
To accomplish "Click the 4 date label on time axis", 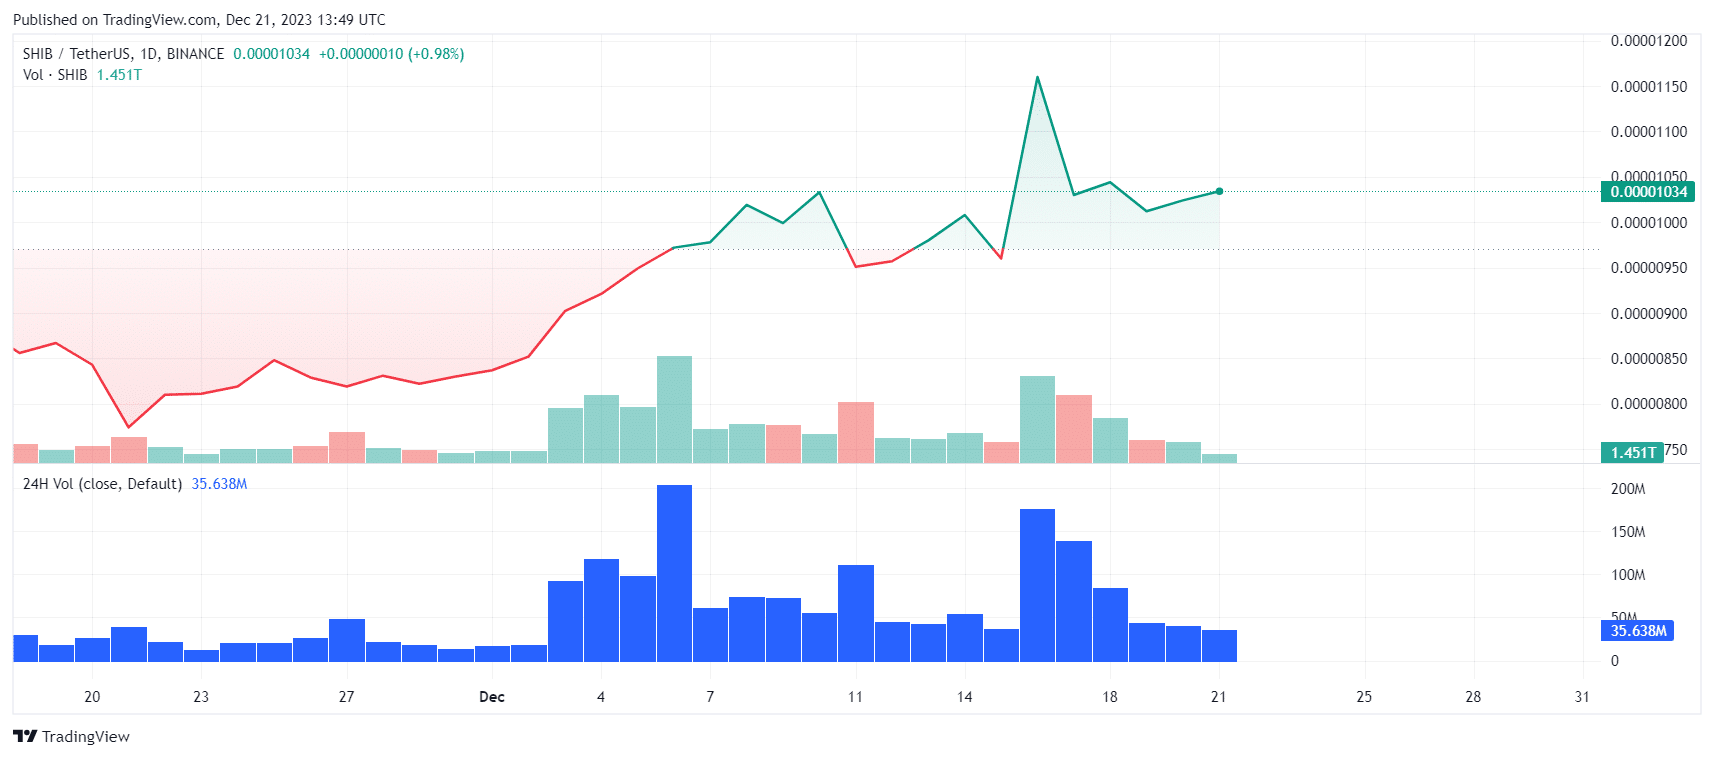I will tap(601, 697).
